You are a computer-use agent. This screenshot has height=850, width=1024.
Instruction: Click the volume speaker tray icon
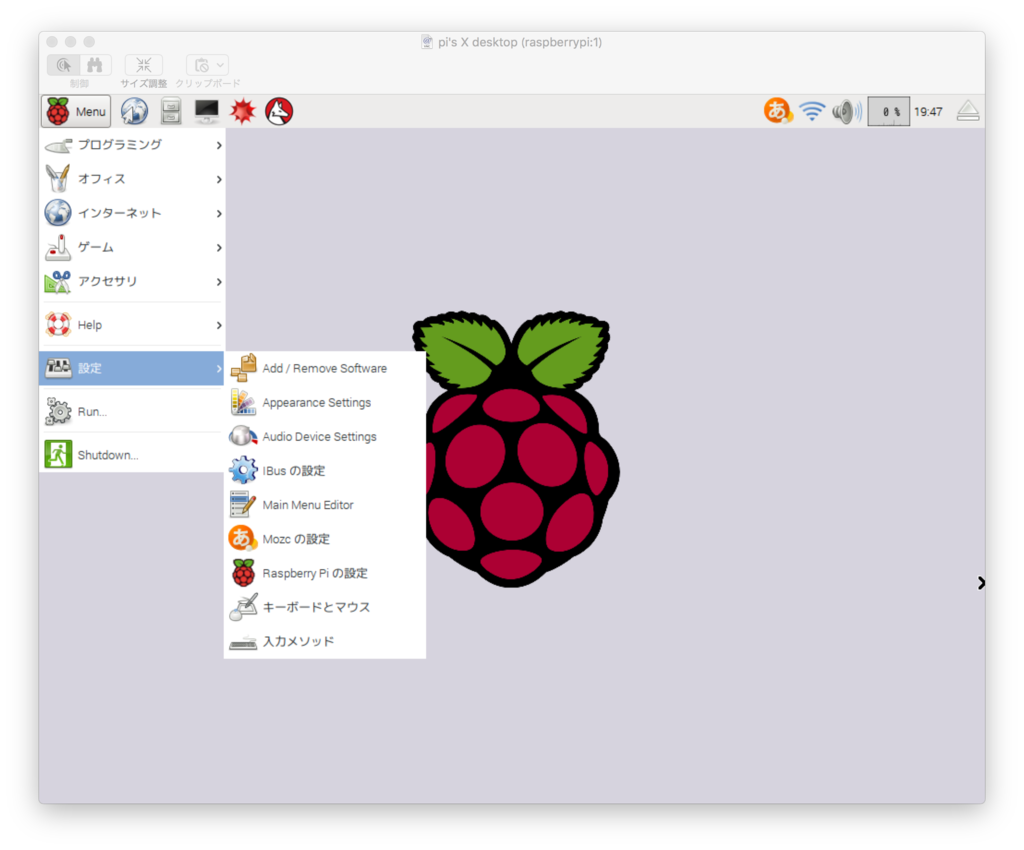click(846, 112)
